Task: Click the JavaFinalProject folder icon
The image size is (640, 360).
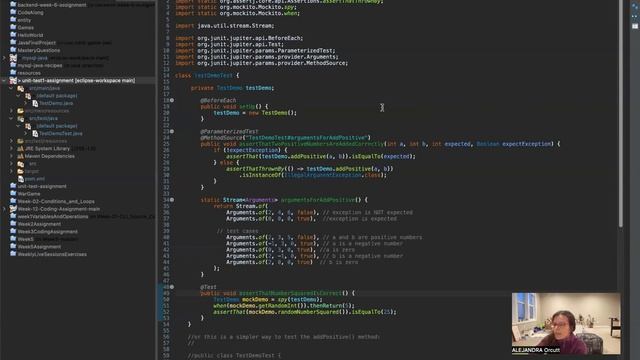Action: (13, 42)
